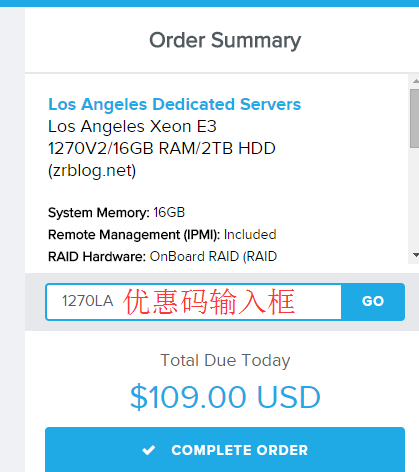The height and width of the screenshot is (472, 419).
Task: Click the Remote Management (IPMI) line
Action: (x=162, y=235)
